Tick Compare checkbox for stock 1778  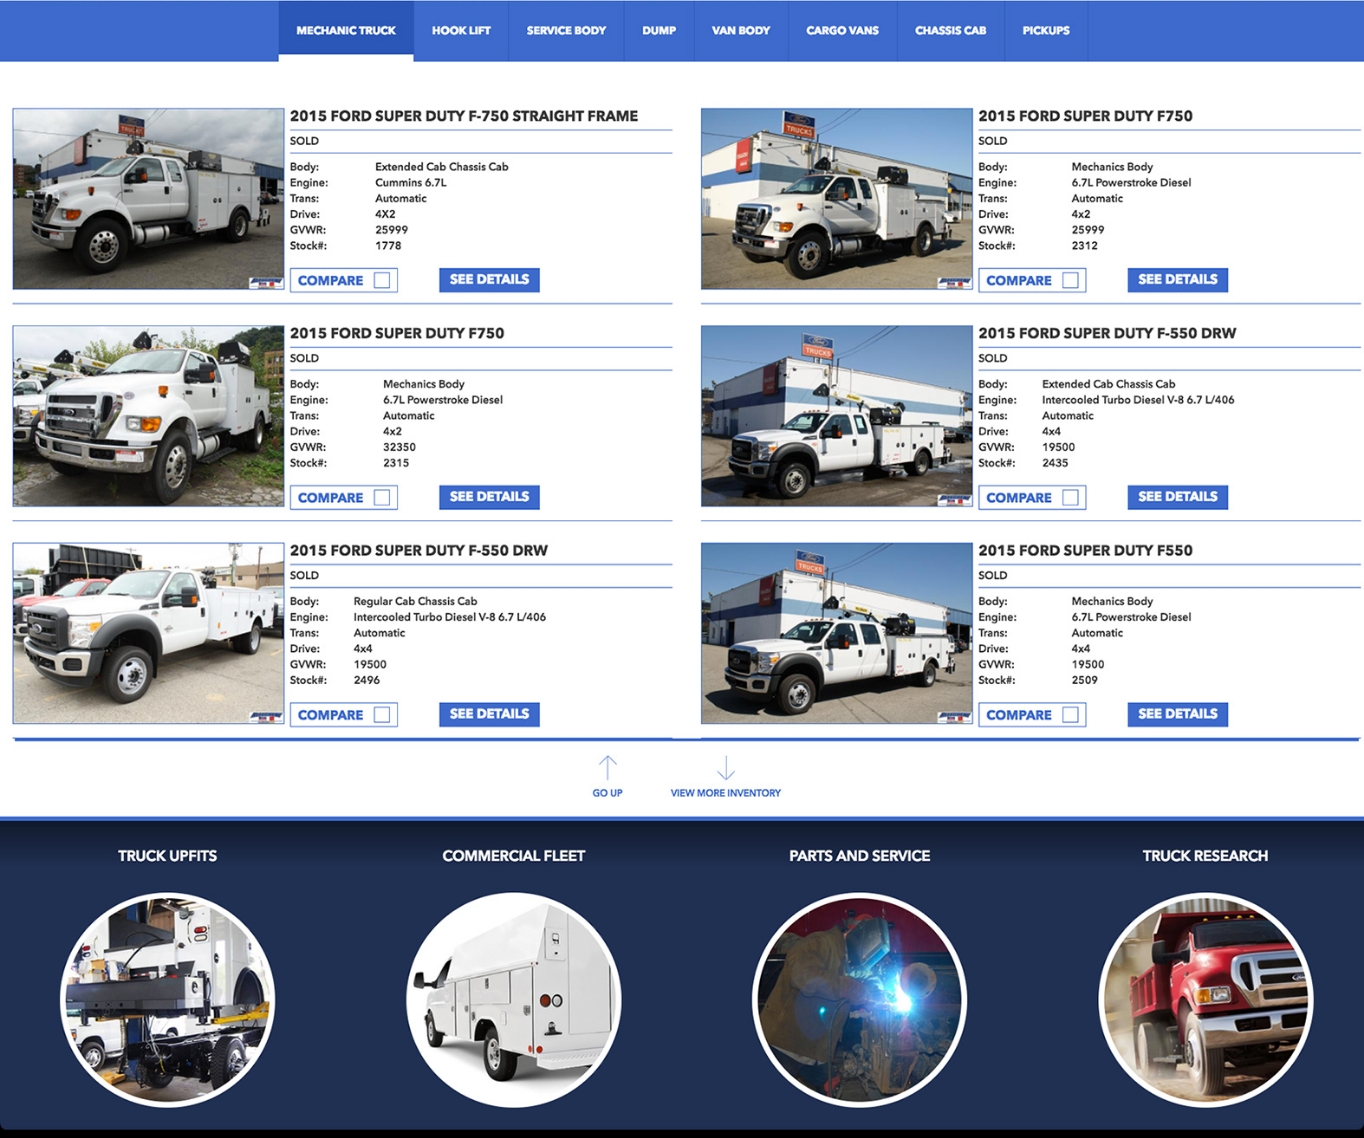tap(382, 280)
